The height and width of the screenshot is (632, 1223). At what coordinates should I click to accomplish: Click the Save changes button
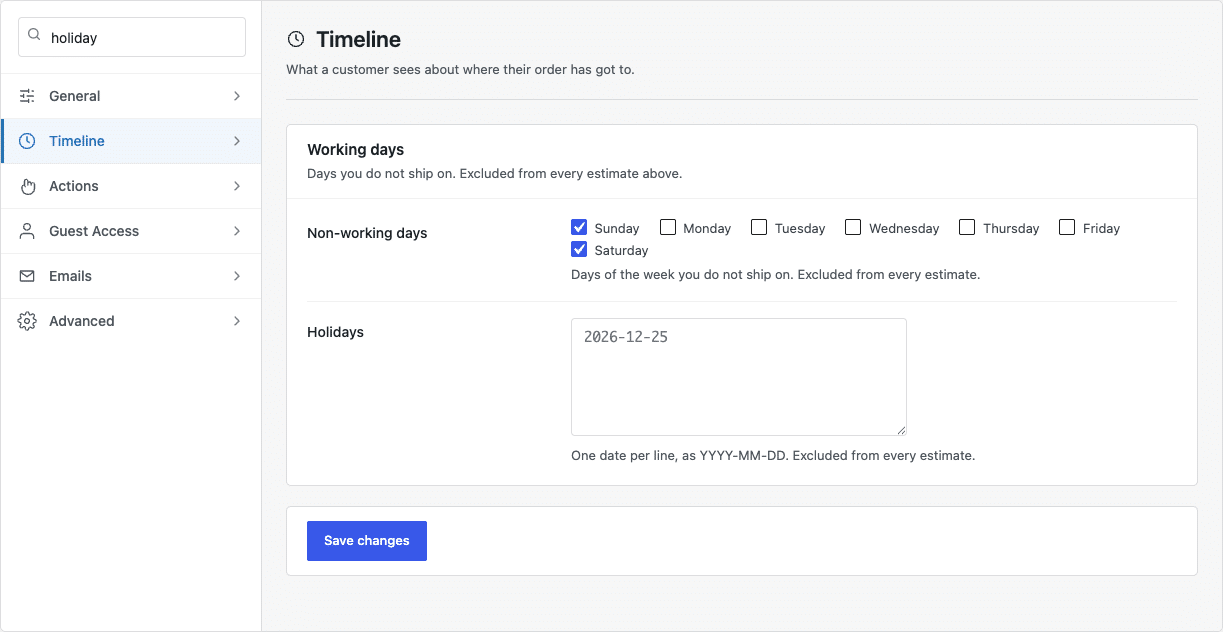pos(367,541)
